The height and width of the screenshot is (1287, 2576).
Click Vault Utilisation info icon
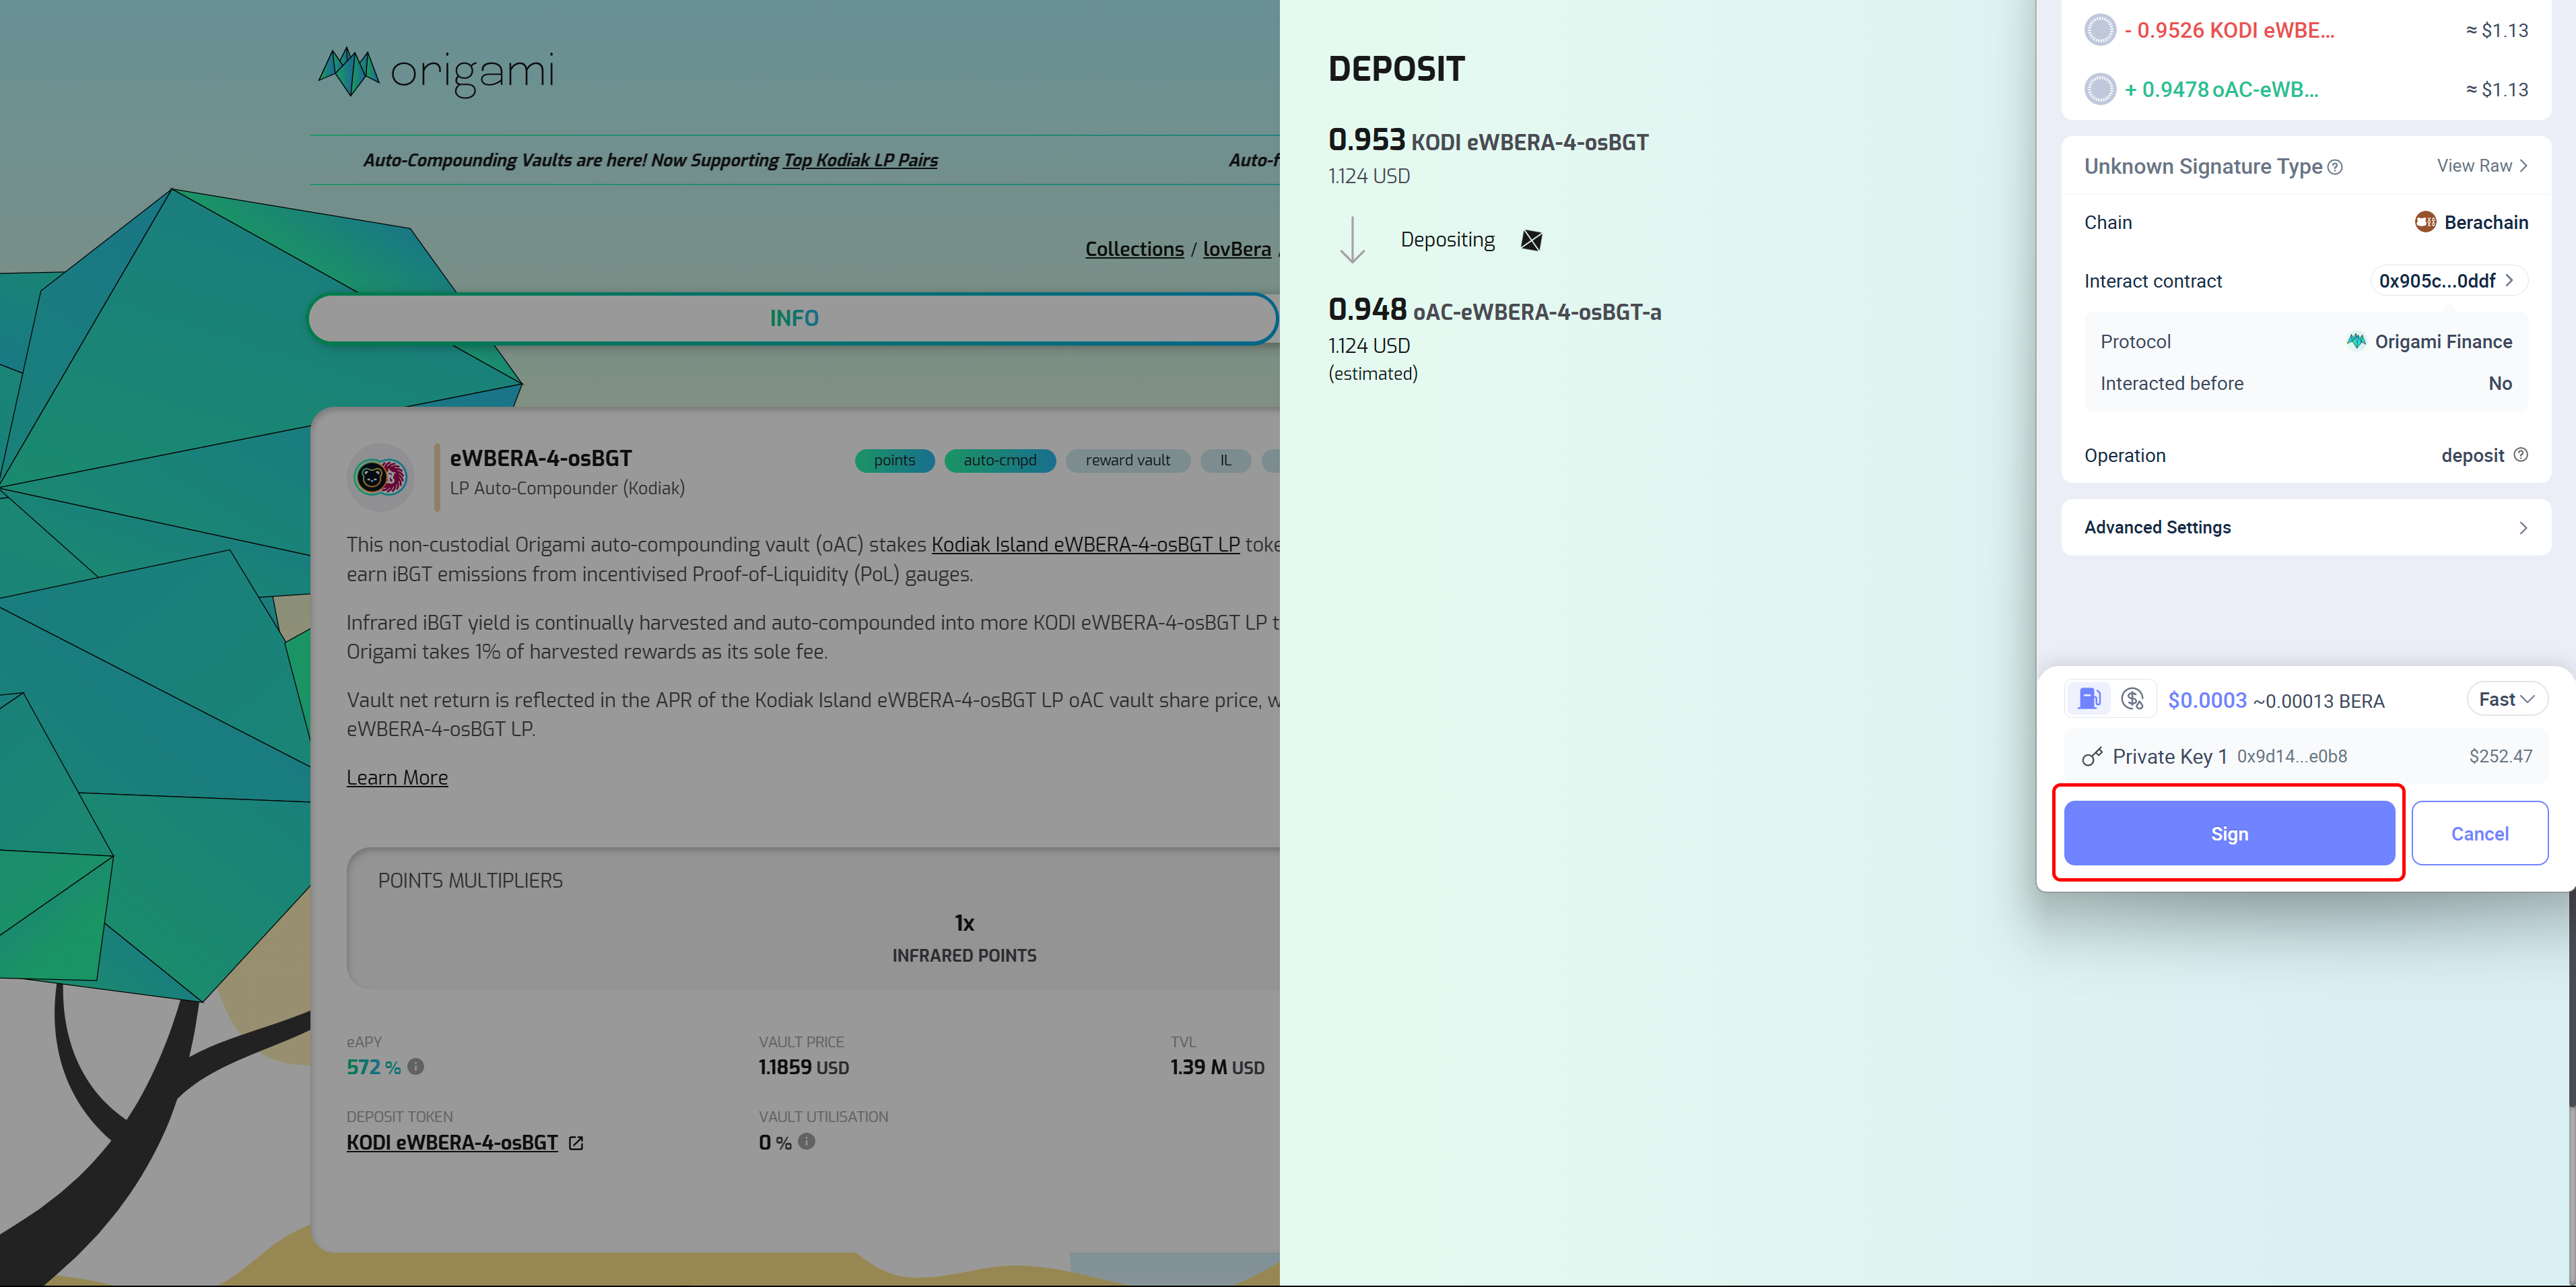[807, 1141]
